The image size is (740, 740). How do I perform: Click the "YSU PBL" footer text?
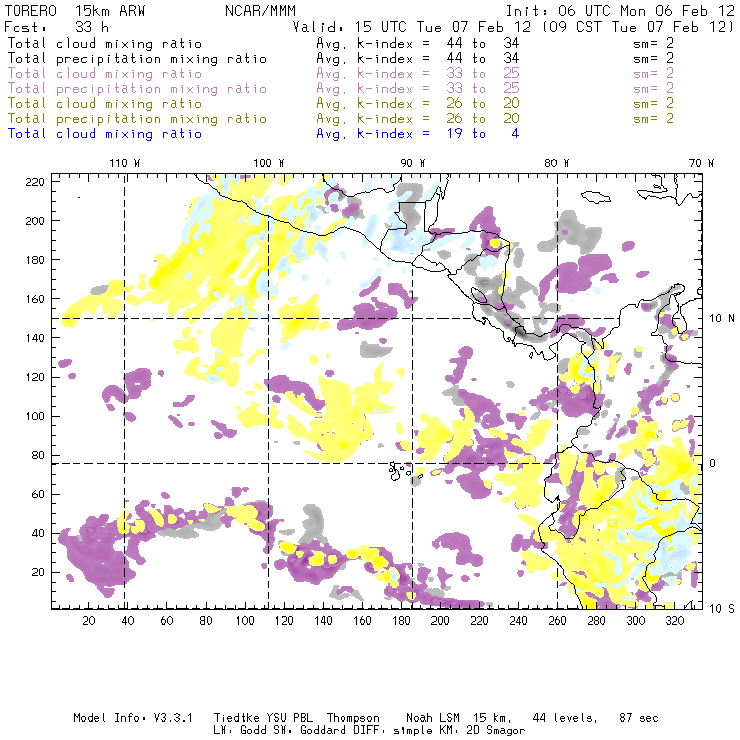point(289,718)
